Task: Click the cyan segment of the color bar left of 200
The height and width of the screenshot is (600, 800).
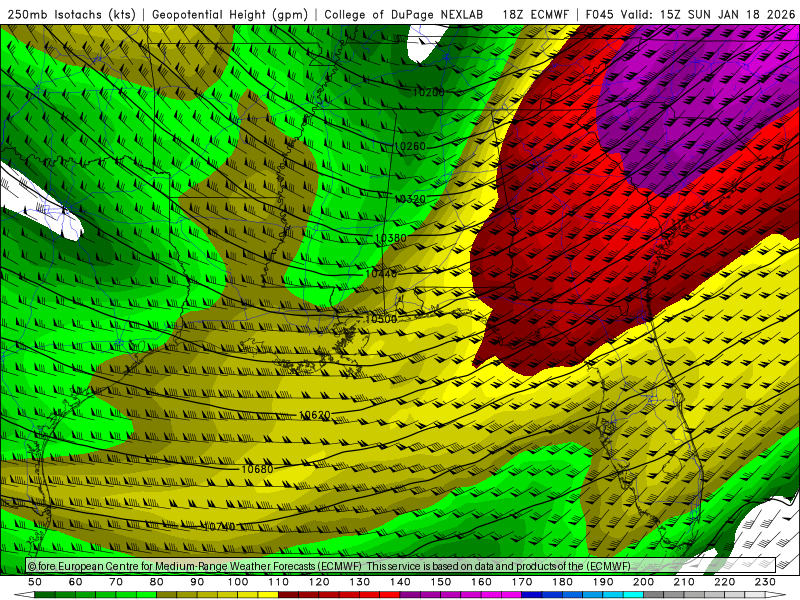Action: 634,595
